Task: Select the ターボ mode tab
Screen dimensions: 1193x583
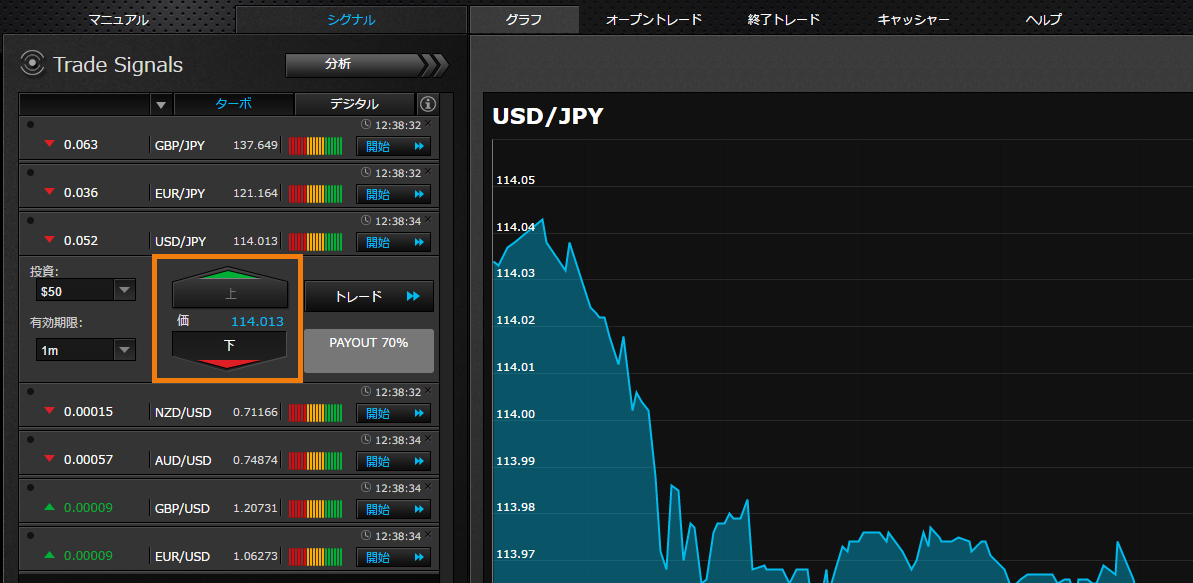Action: tap(234, 104)
